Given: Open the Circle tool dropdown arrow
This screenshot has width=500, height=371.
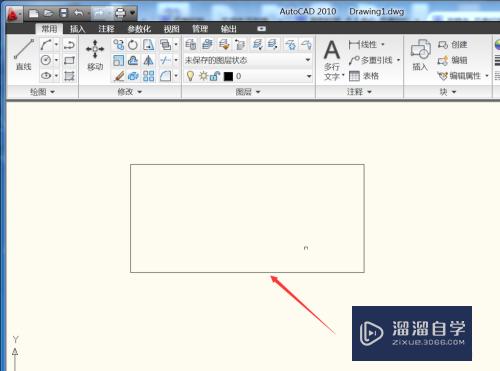Looking at the screenshot, I should 56,60.
